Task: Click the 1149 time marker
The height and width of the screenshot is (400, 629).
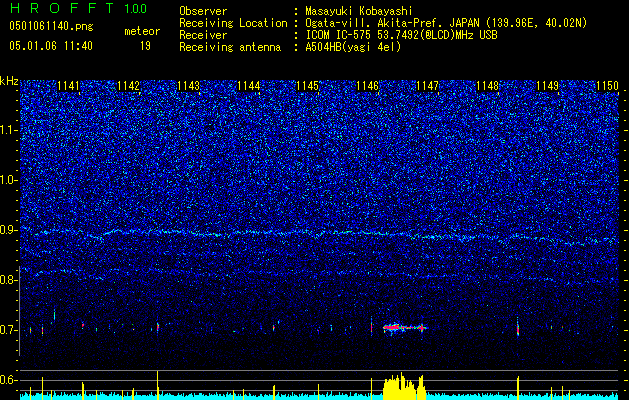Action: (548, 86)
